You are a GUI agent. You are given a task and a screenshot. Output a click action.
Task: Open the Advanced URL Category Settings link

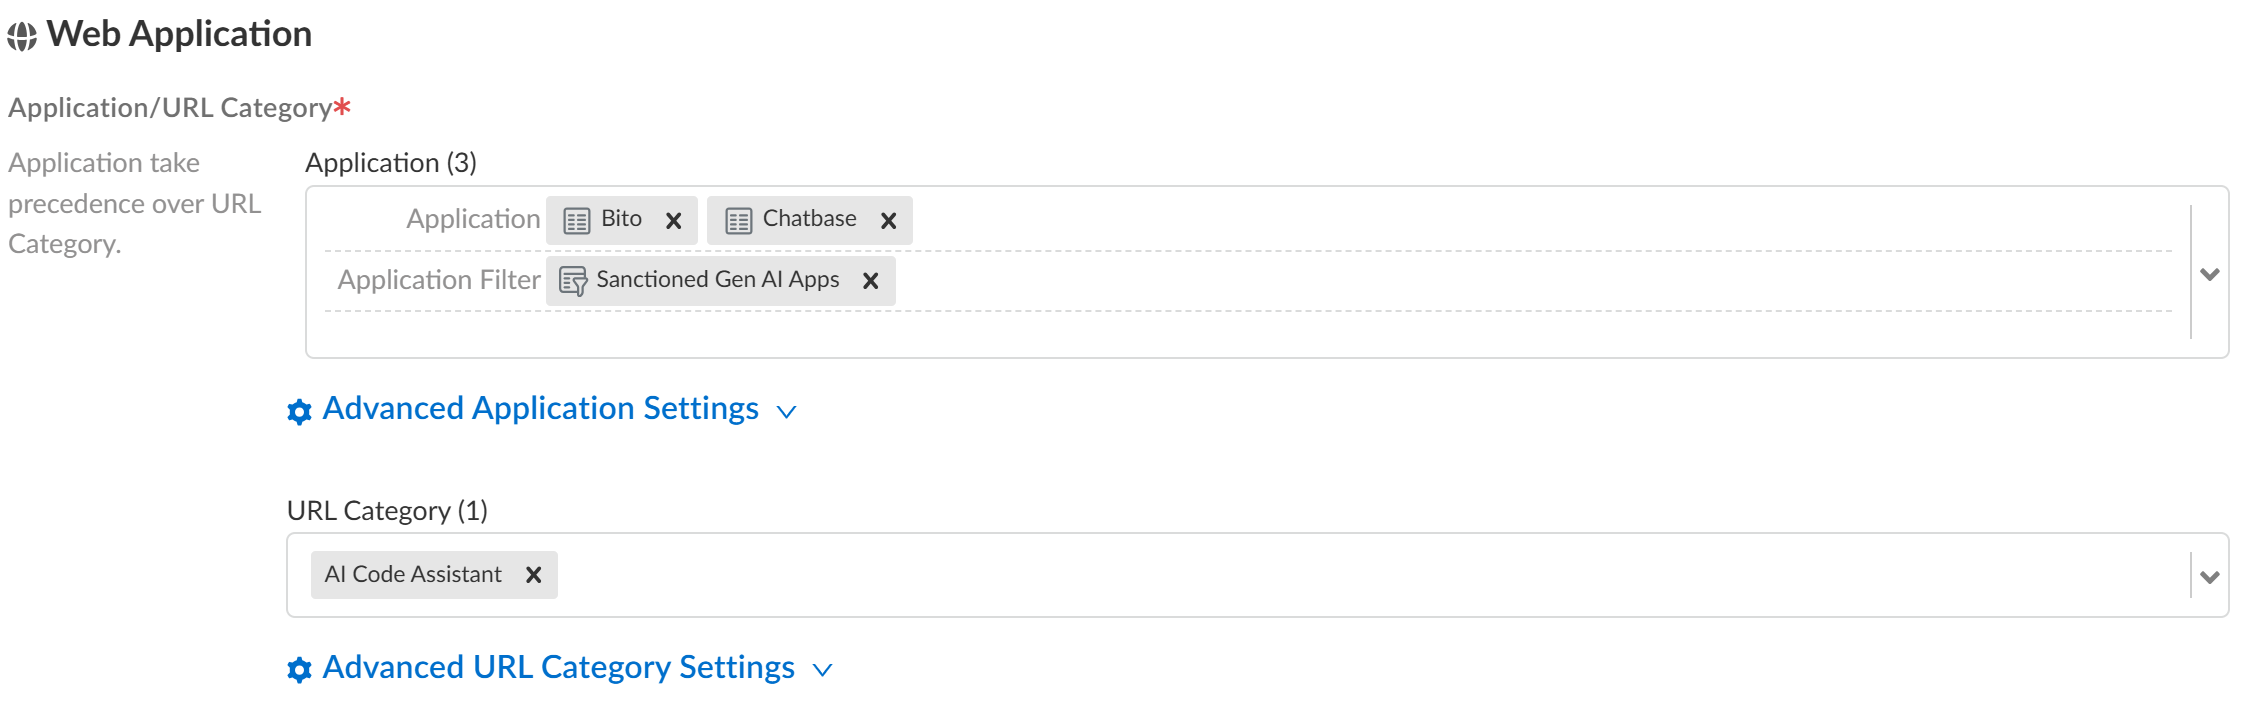558,667
